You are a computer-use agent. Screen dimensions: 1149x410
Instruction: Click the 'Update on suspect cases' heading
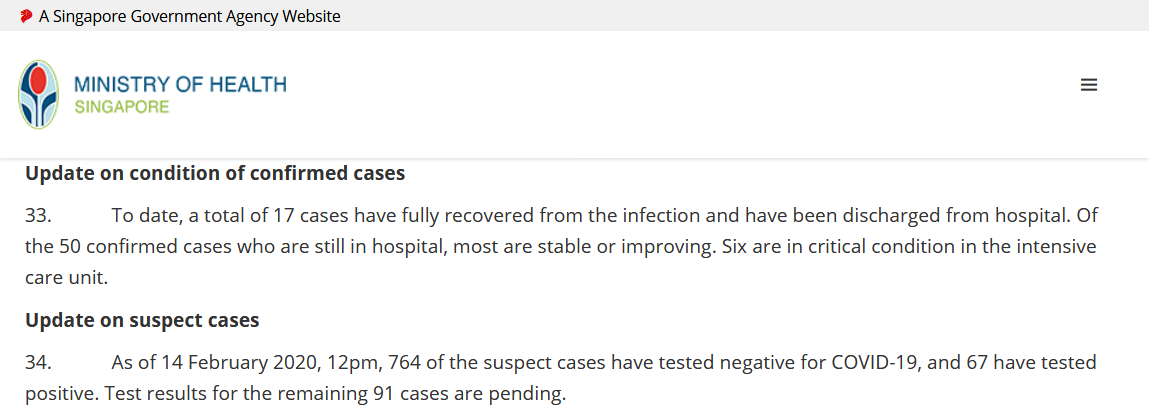[142, 321]
